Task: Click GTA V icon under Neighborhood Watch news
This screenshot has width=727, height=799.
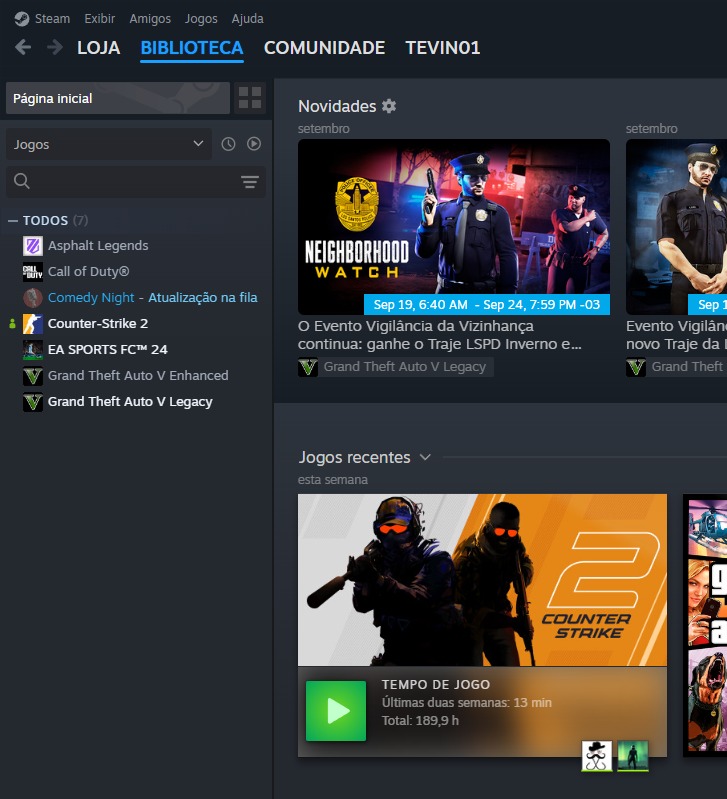Action: 308,367
